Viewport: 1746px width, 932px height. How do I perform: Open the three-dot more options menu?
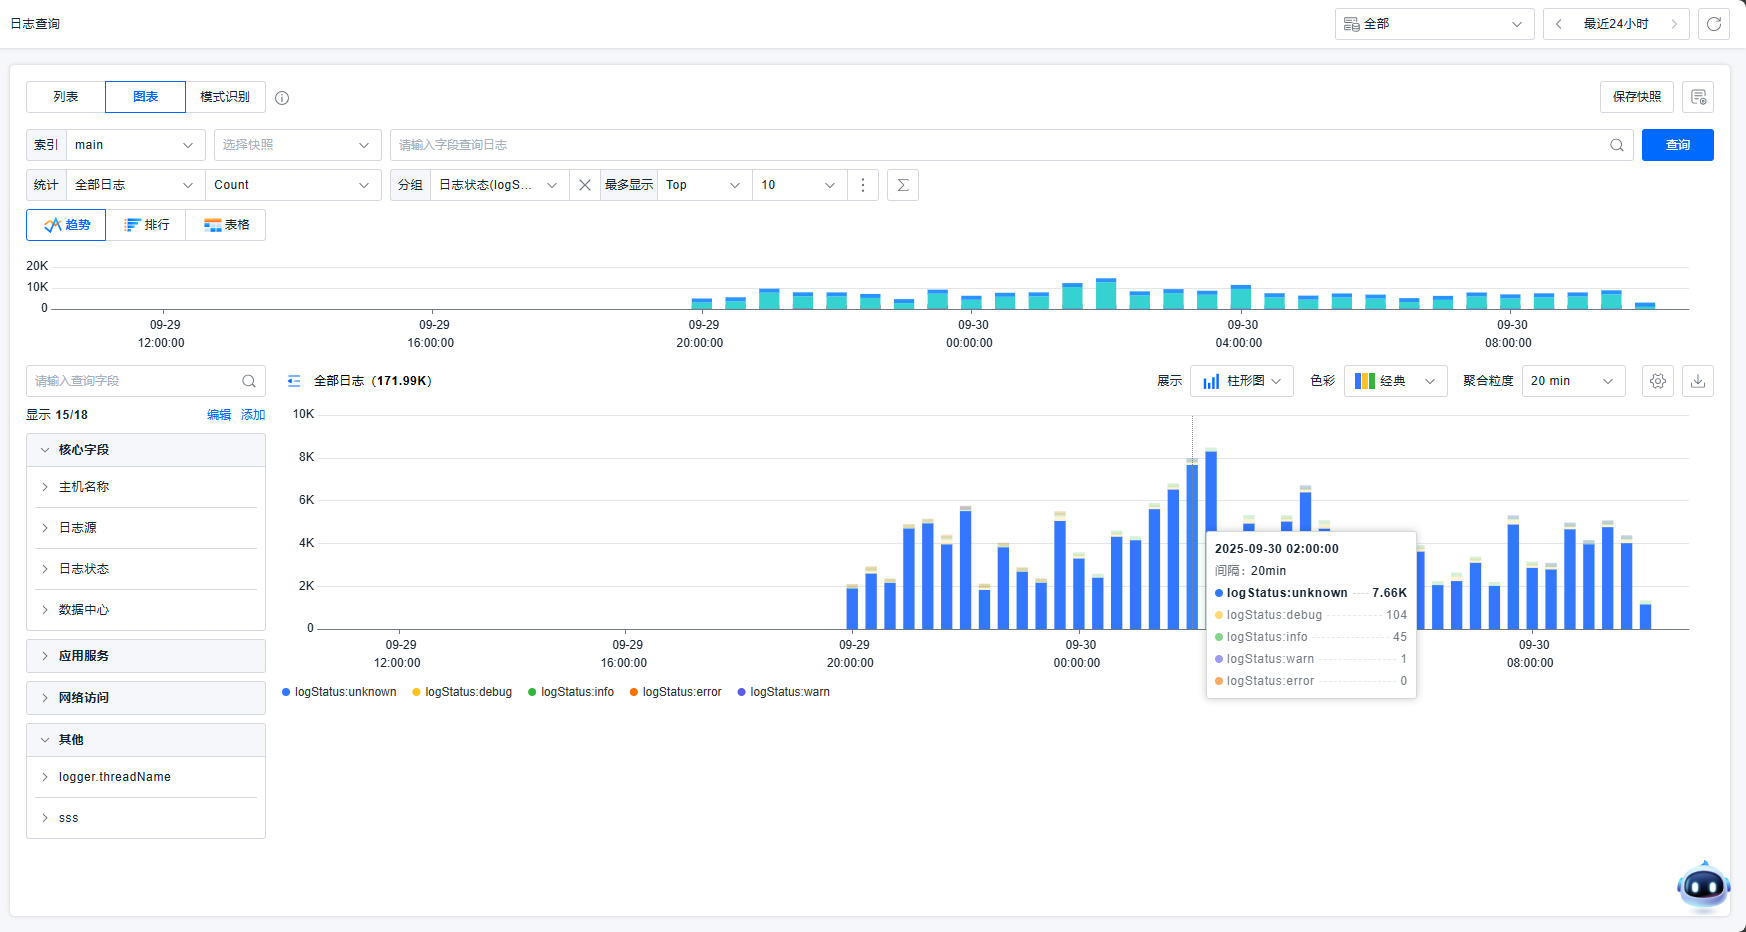(x=863, y=185)
